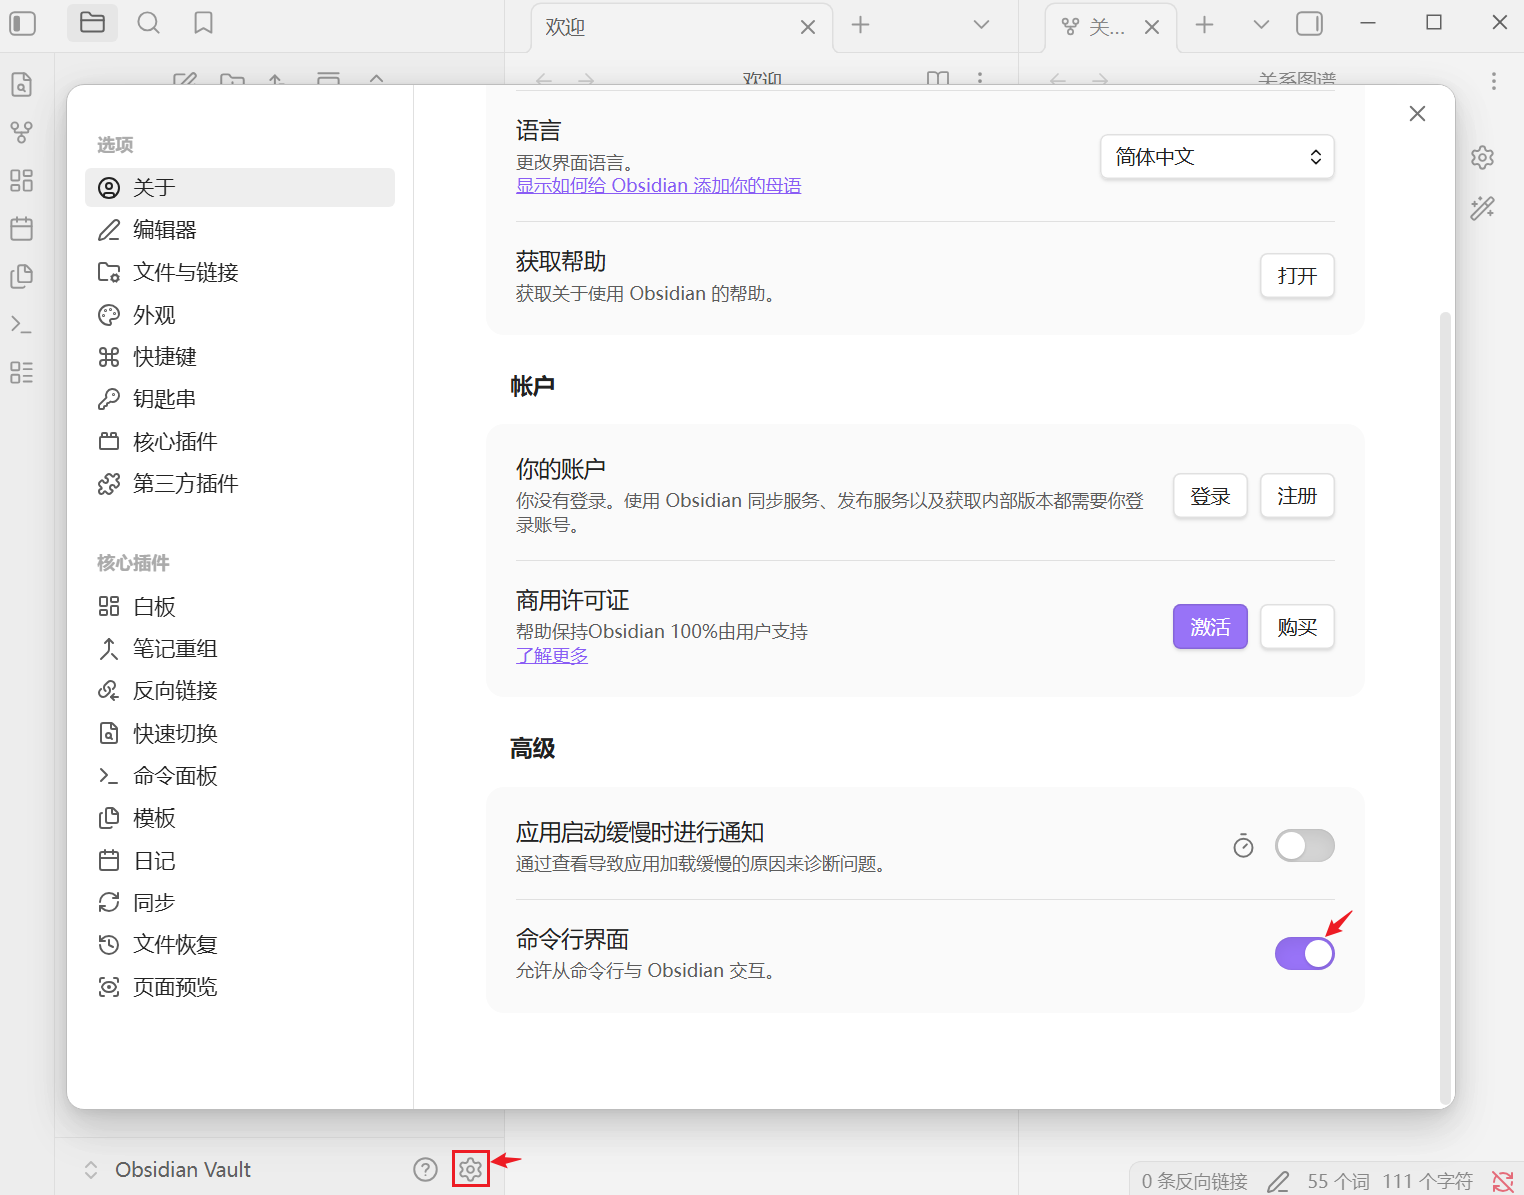
Task: Open 反向链接 plugin settings
Action: click(240, 691)
